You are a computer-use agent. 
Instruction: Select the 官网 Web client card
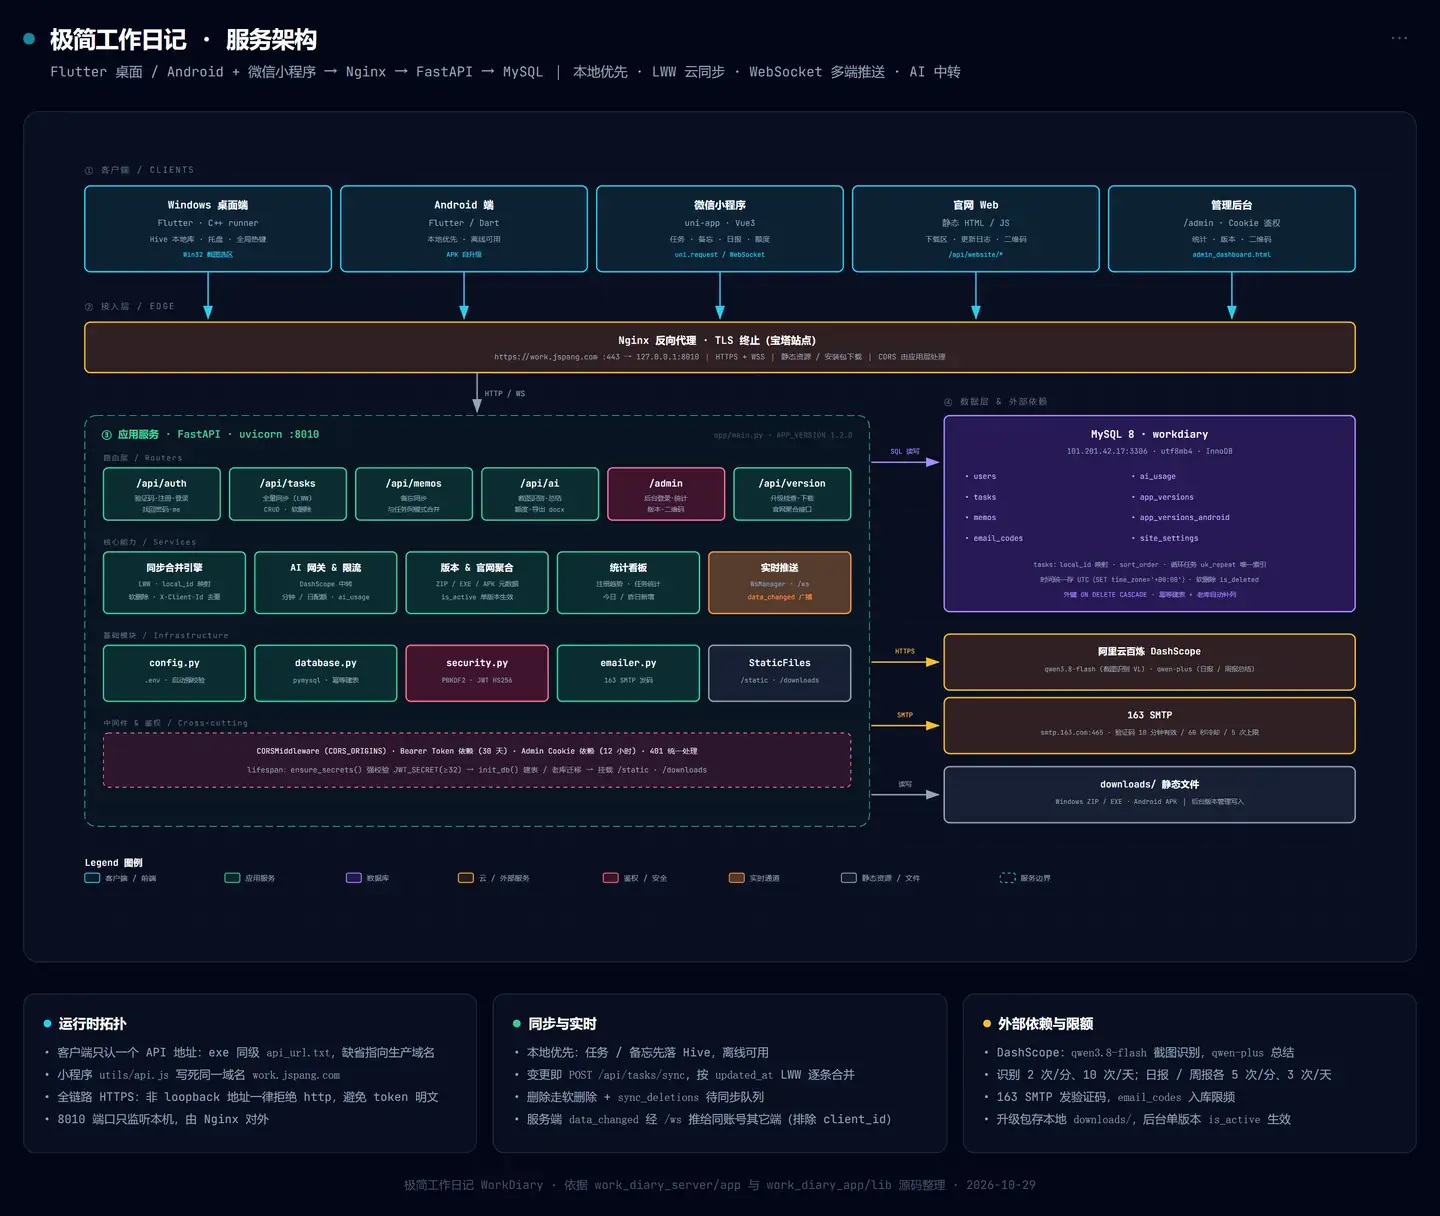[976, 229]
